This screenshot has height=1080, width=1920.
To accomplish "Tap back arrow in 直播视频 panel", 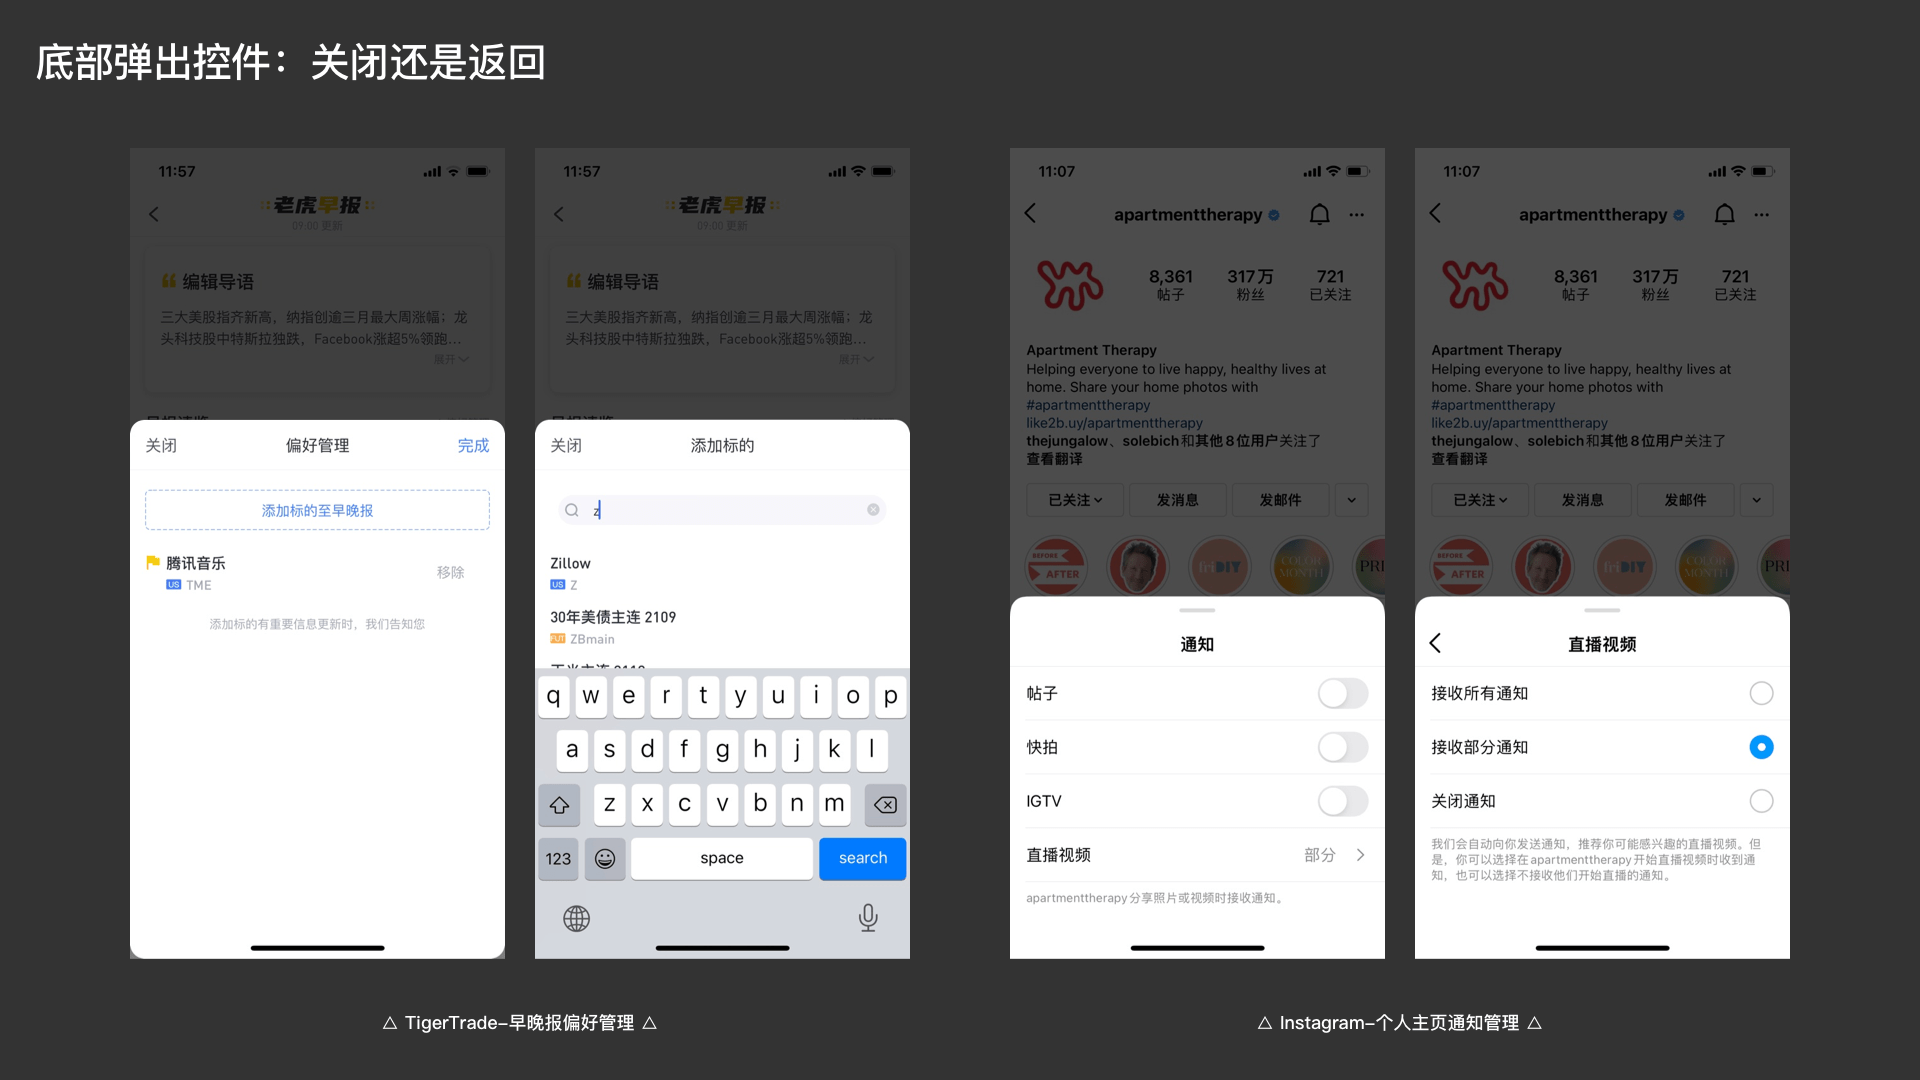I will pyautogui.click(x=1436, y=644).
